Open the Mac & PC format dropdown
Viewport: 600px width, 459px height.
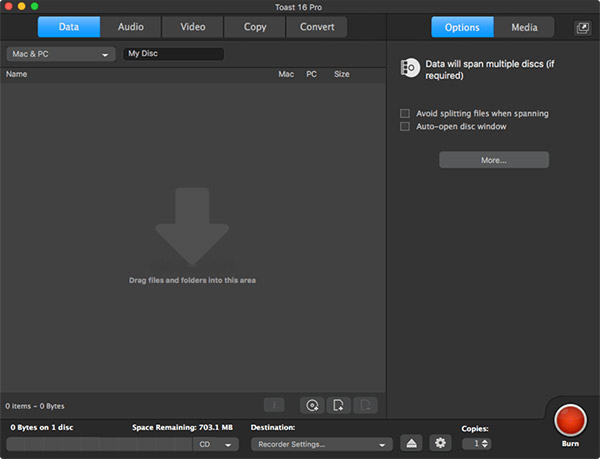click(x=60, y=54)
